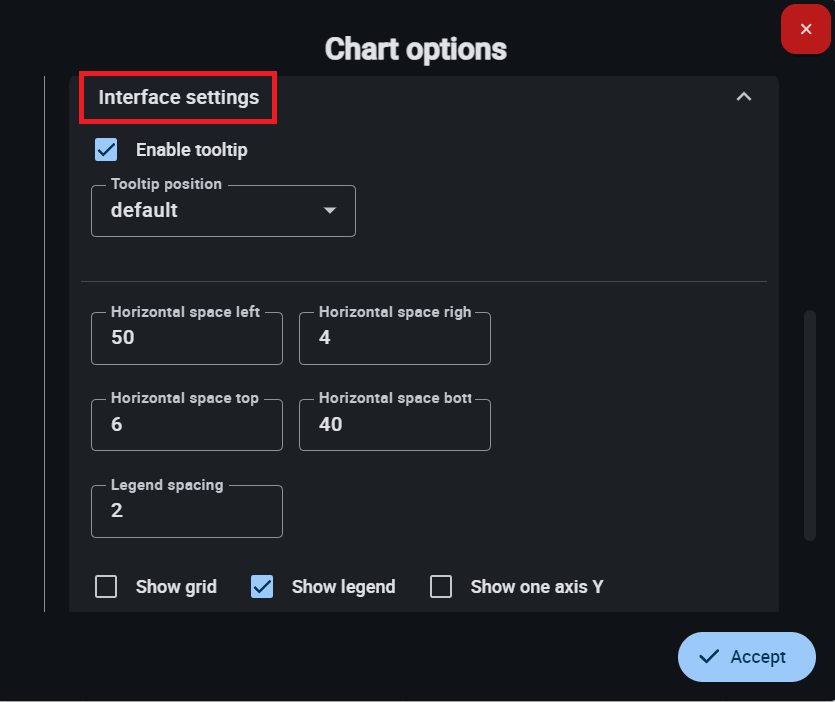Open the Tooltip position dropdown
This screenshot has width=835, height=702.
[x=222, y=211]
